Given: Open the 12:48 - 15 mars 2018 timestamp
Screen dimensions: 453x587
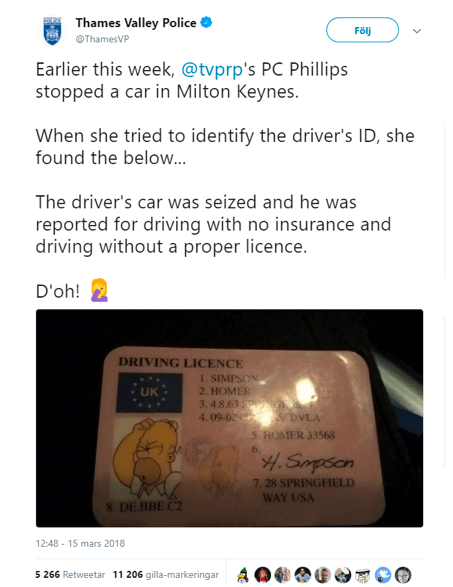Looking at the screenshot, I should pos(80,544).
